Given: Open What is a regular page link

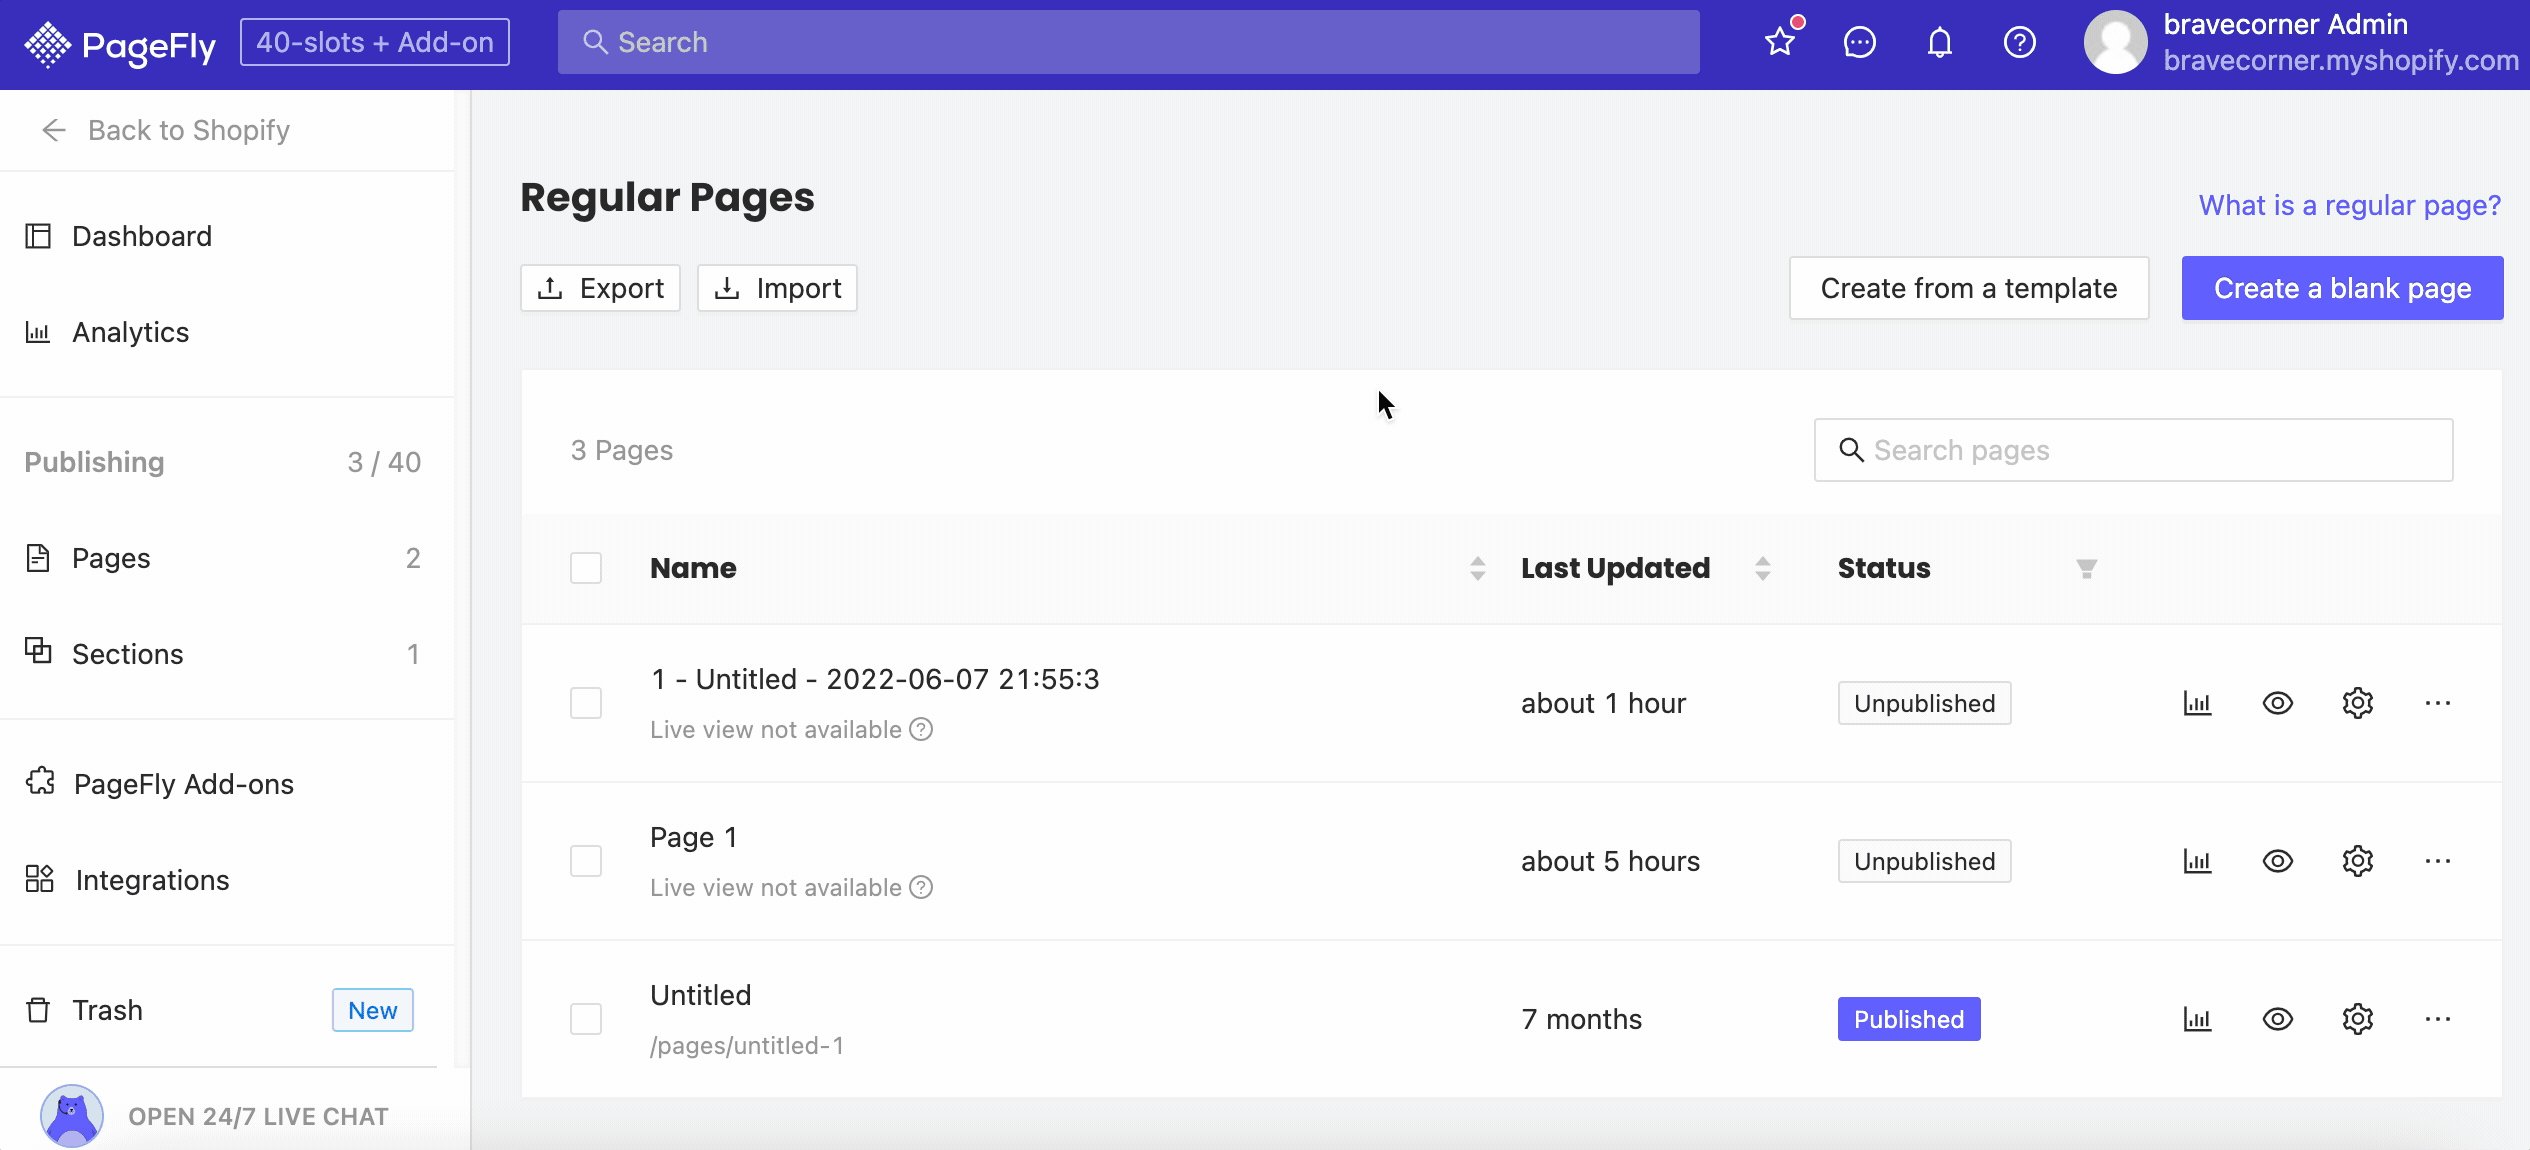Looking at the screenshot, I should (x=2350, y=205).
